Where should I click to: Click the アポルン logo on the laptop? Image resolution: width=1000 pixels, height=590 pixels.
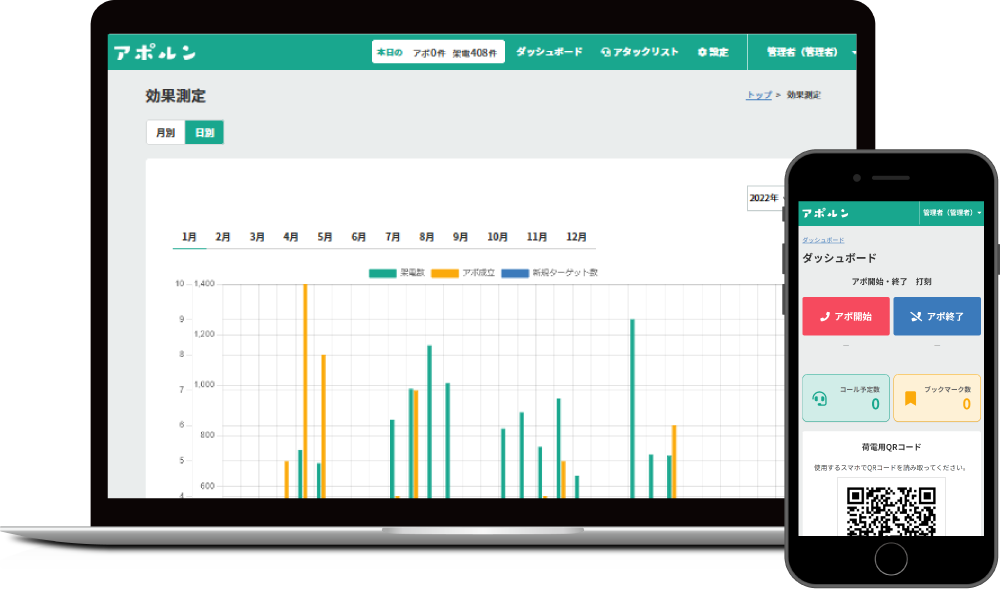[x=155, y=52]
